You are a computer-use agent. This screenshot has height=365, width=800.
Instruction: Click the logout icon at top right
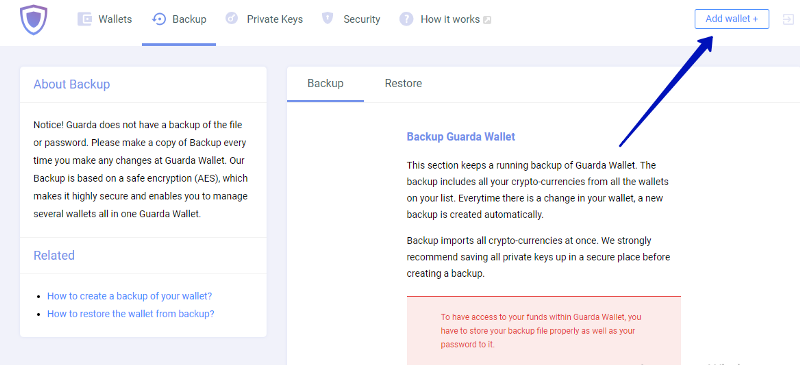coord(788,19)
